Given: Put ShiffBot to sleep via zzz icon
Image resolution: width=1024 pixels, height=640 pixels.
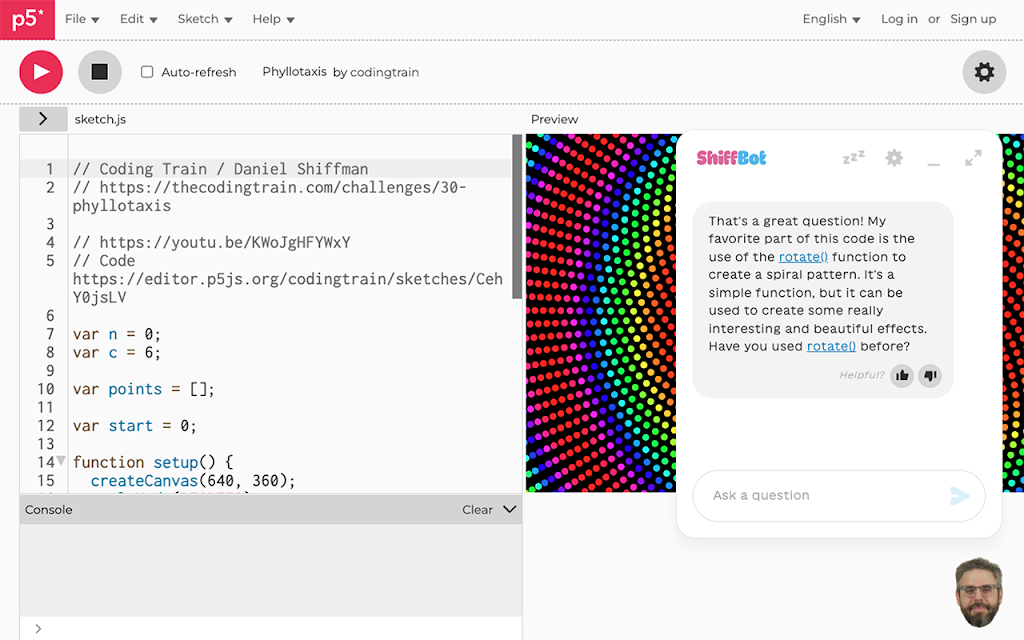Looking at the screenshot, I should [854, 157].
